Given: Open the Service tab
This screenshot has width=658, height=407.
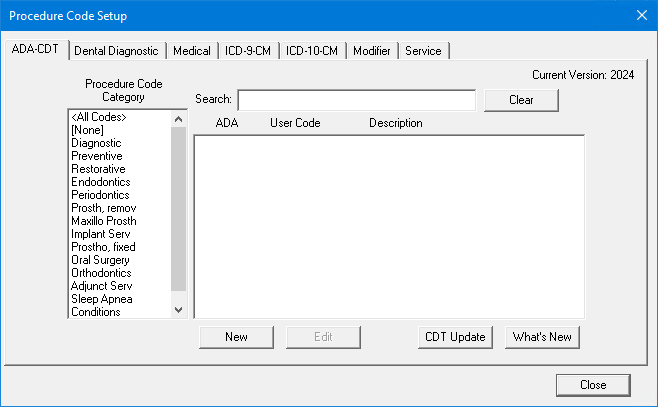Looking at the screenshot, I should click(423, 51).
